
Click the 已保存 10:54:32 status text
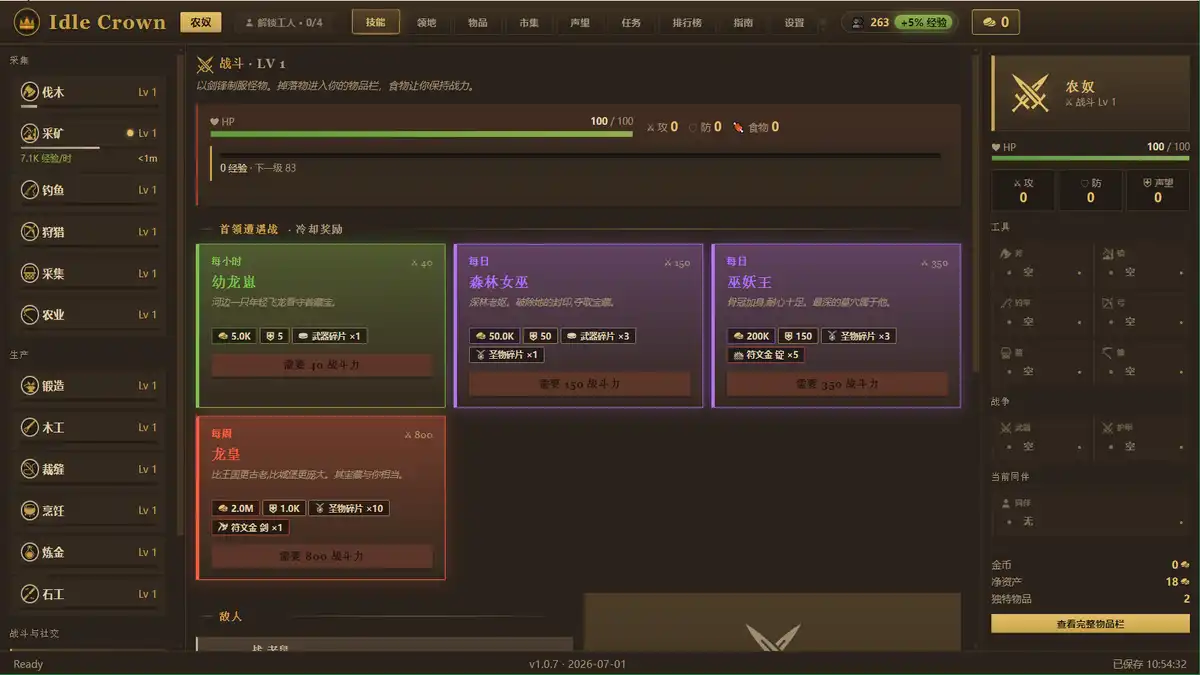click(x=1150, y=664)
